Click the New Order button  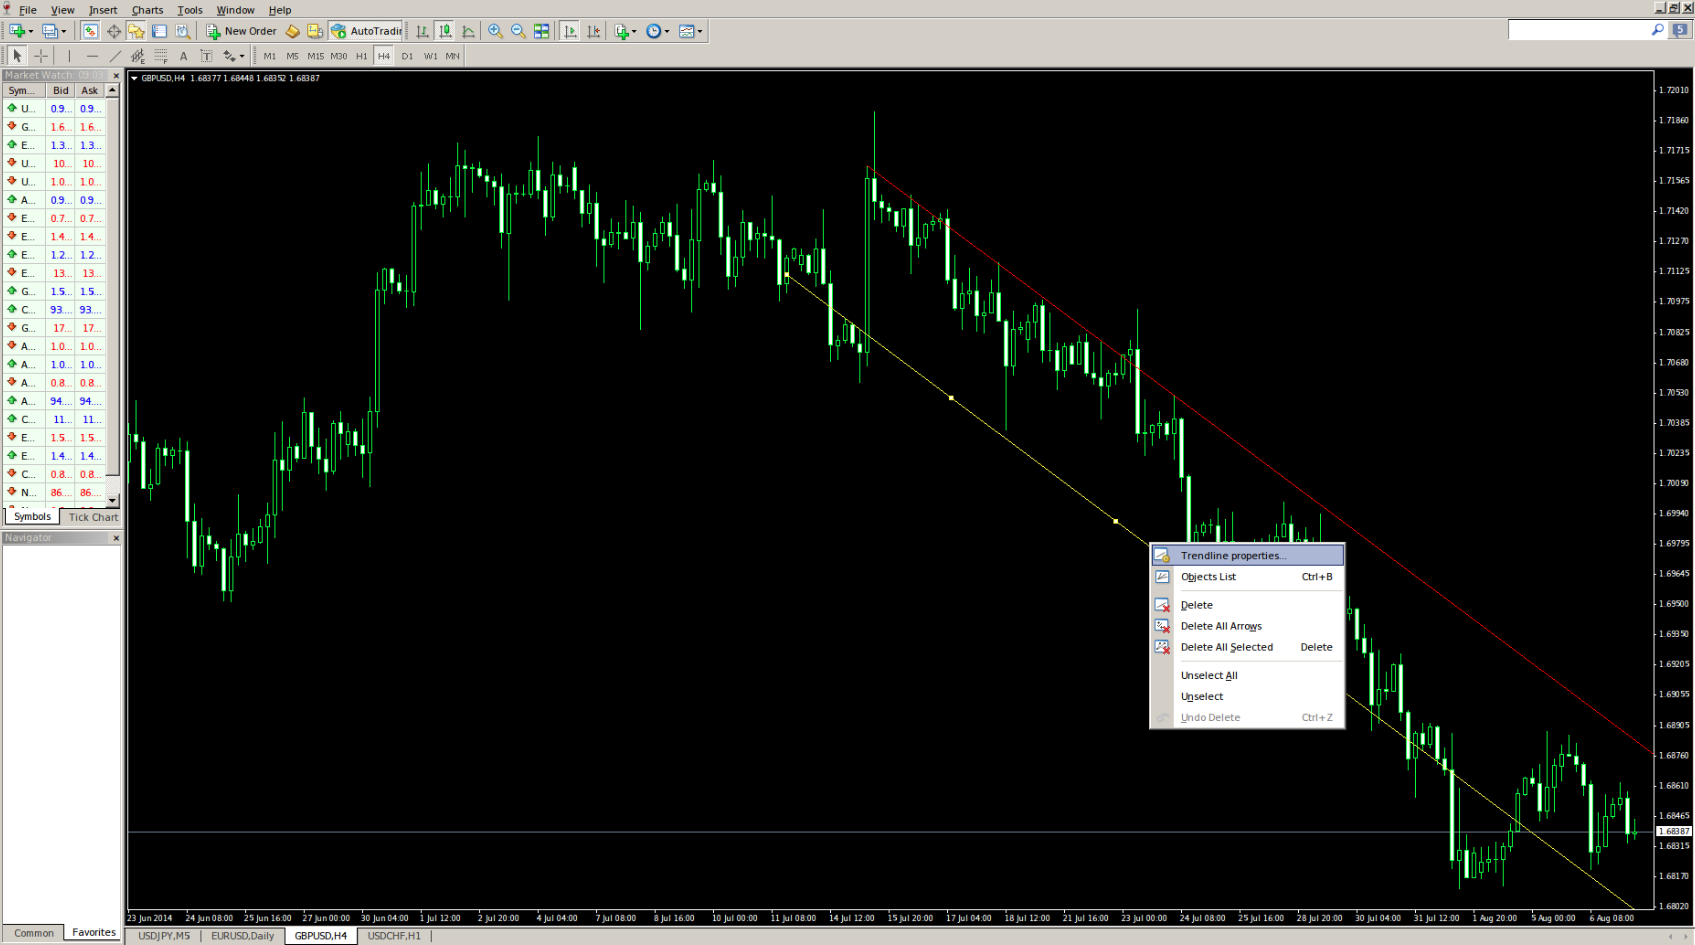click(241, 31)
